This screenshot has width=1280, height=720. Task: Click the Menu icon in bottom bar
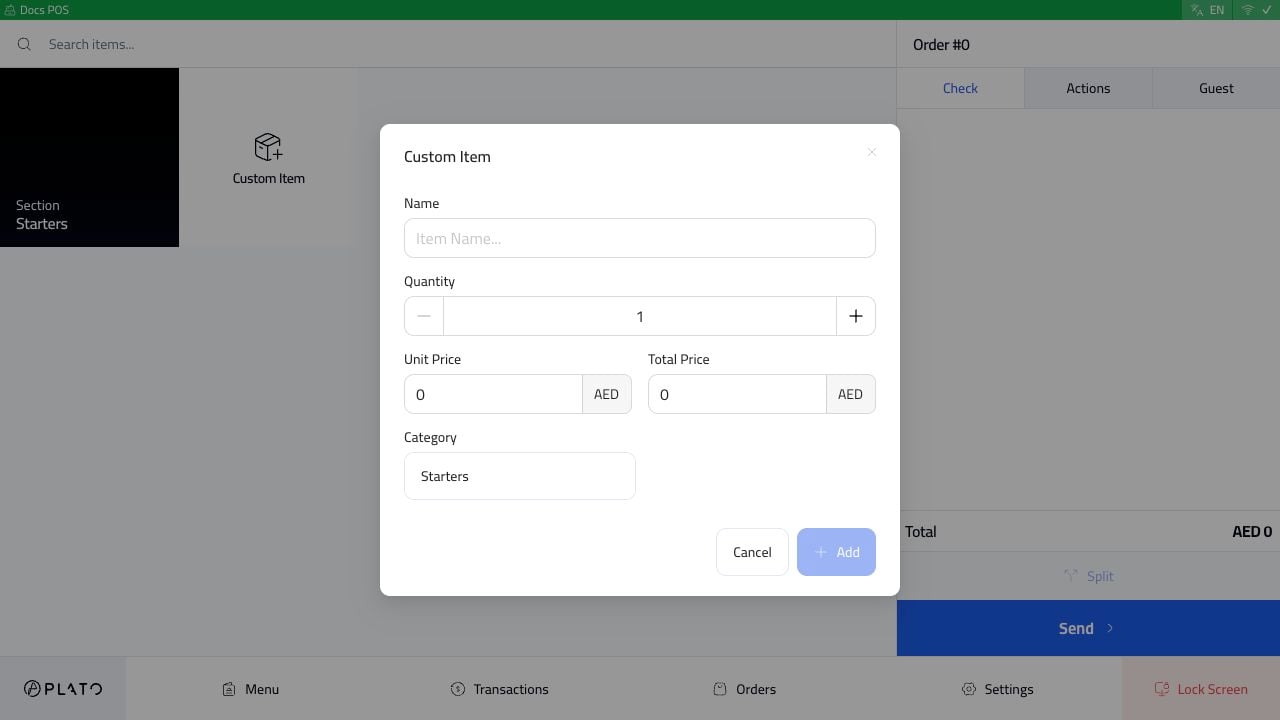[229, 689]
